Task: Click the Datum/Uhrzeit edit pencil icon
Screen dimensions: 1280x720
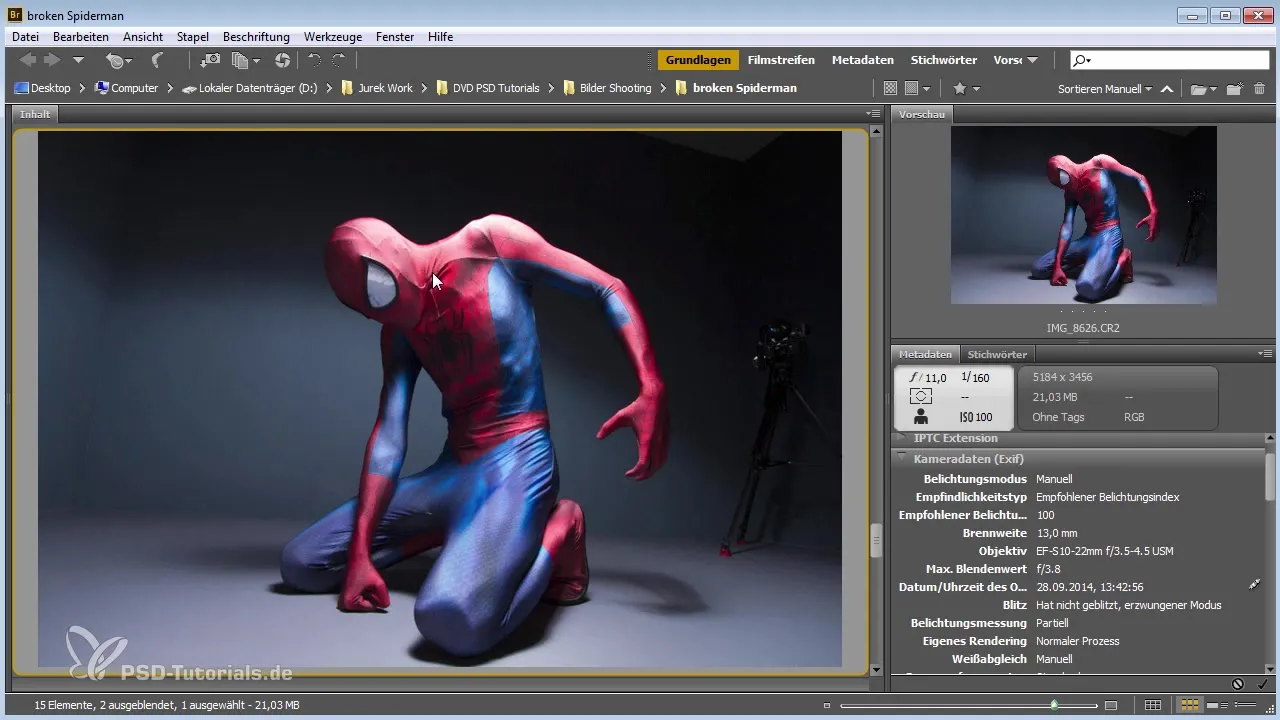Action: pyautogui.click(x=1254, y=584)
